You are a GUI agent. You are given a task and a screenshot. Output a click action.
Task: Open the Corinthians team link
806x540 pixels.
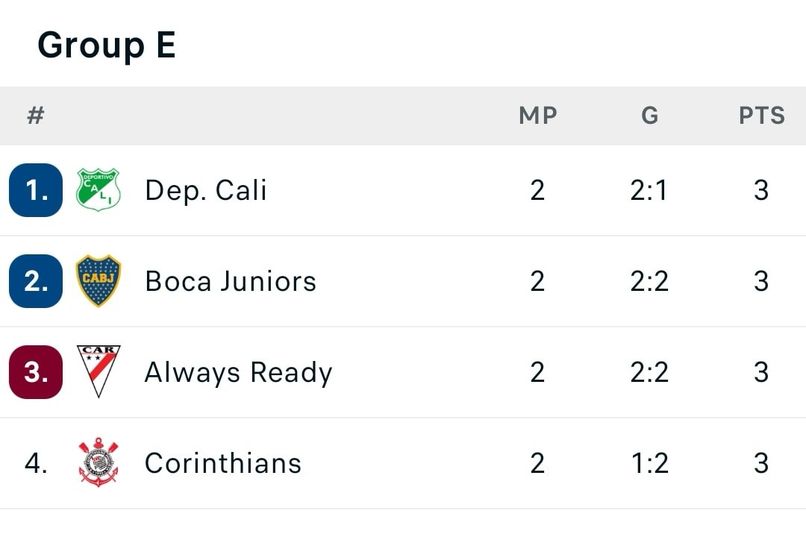pos(222,463)
